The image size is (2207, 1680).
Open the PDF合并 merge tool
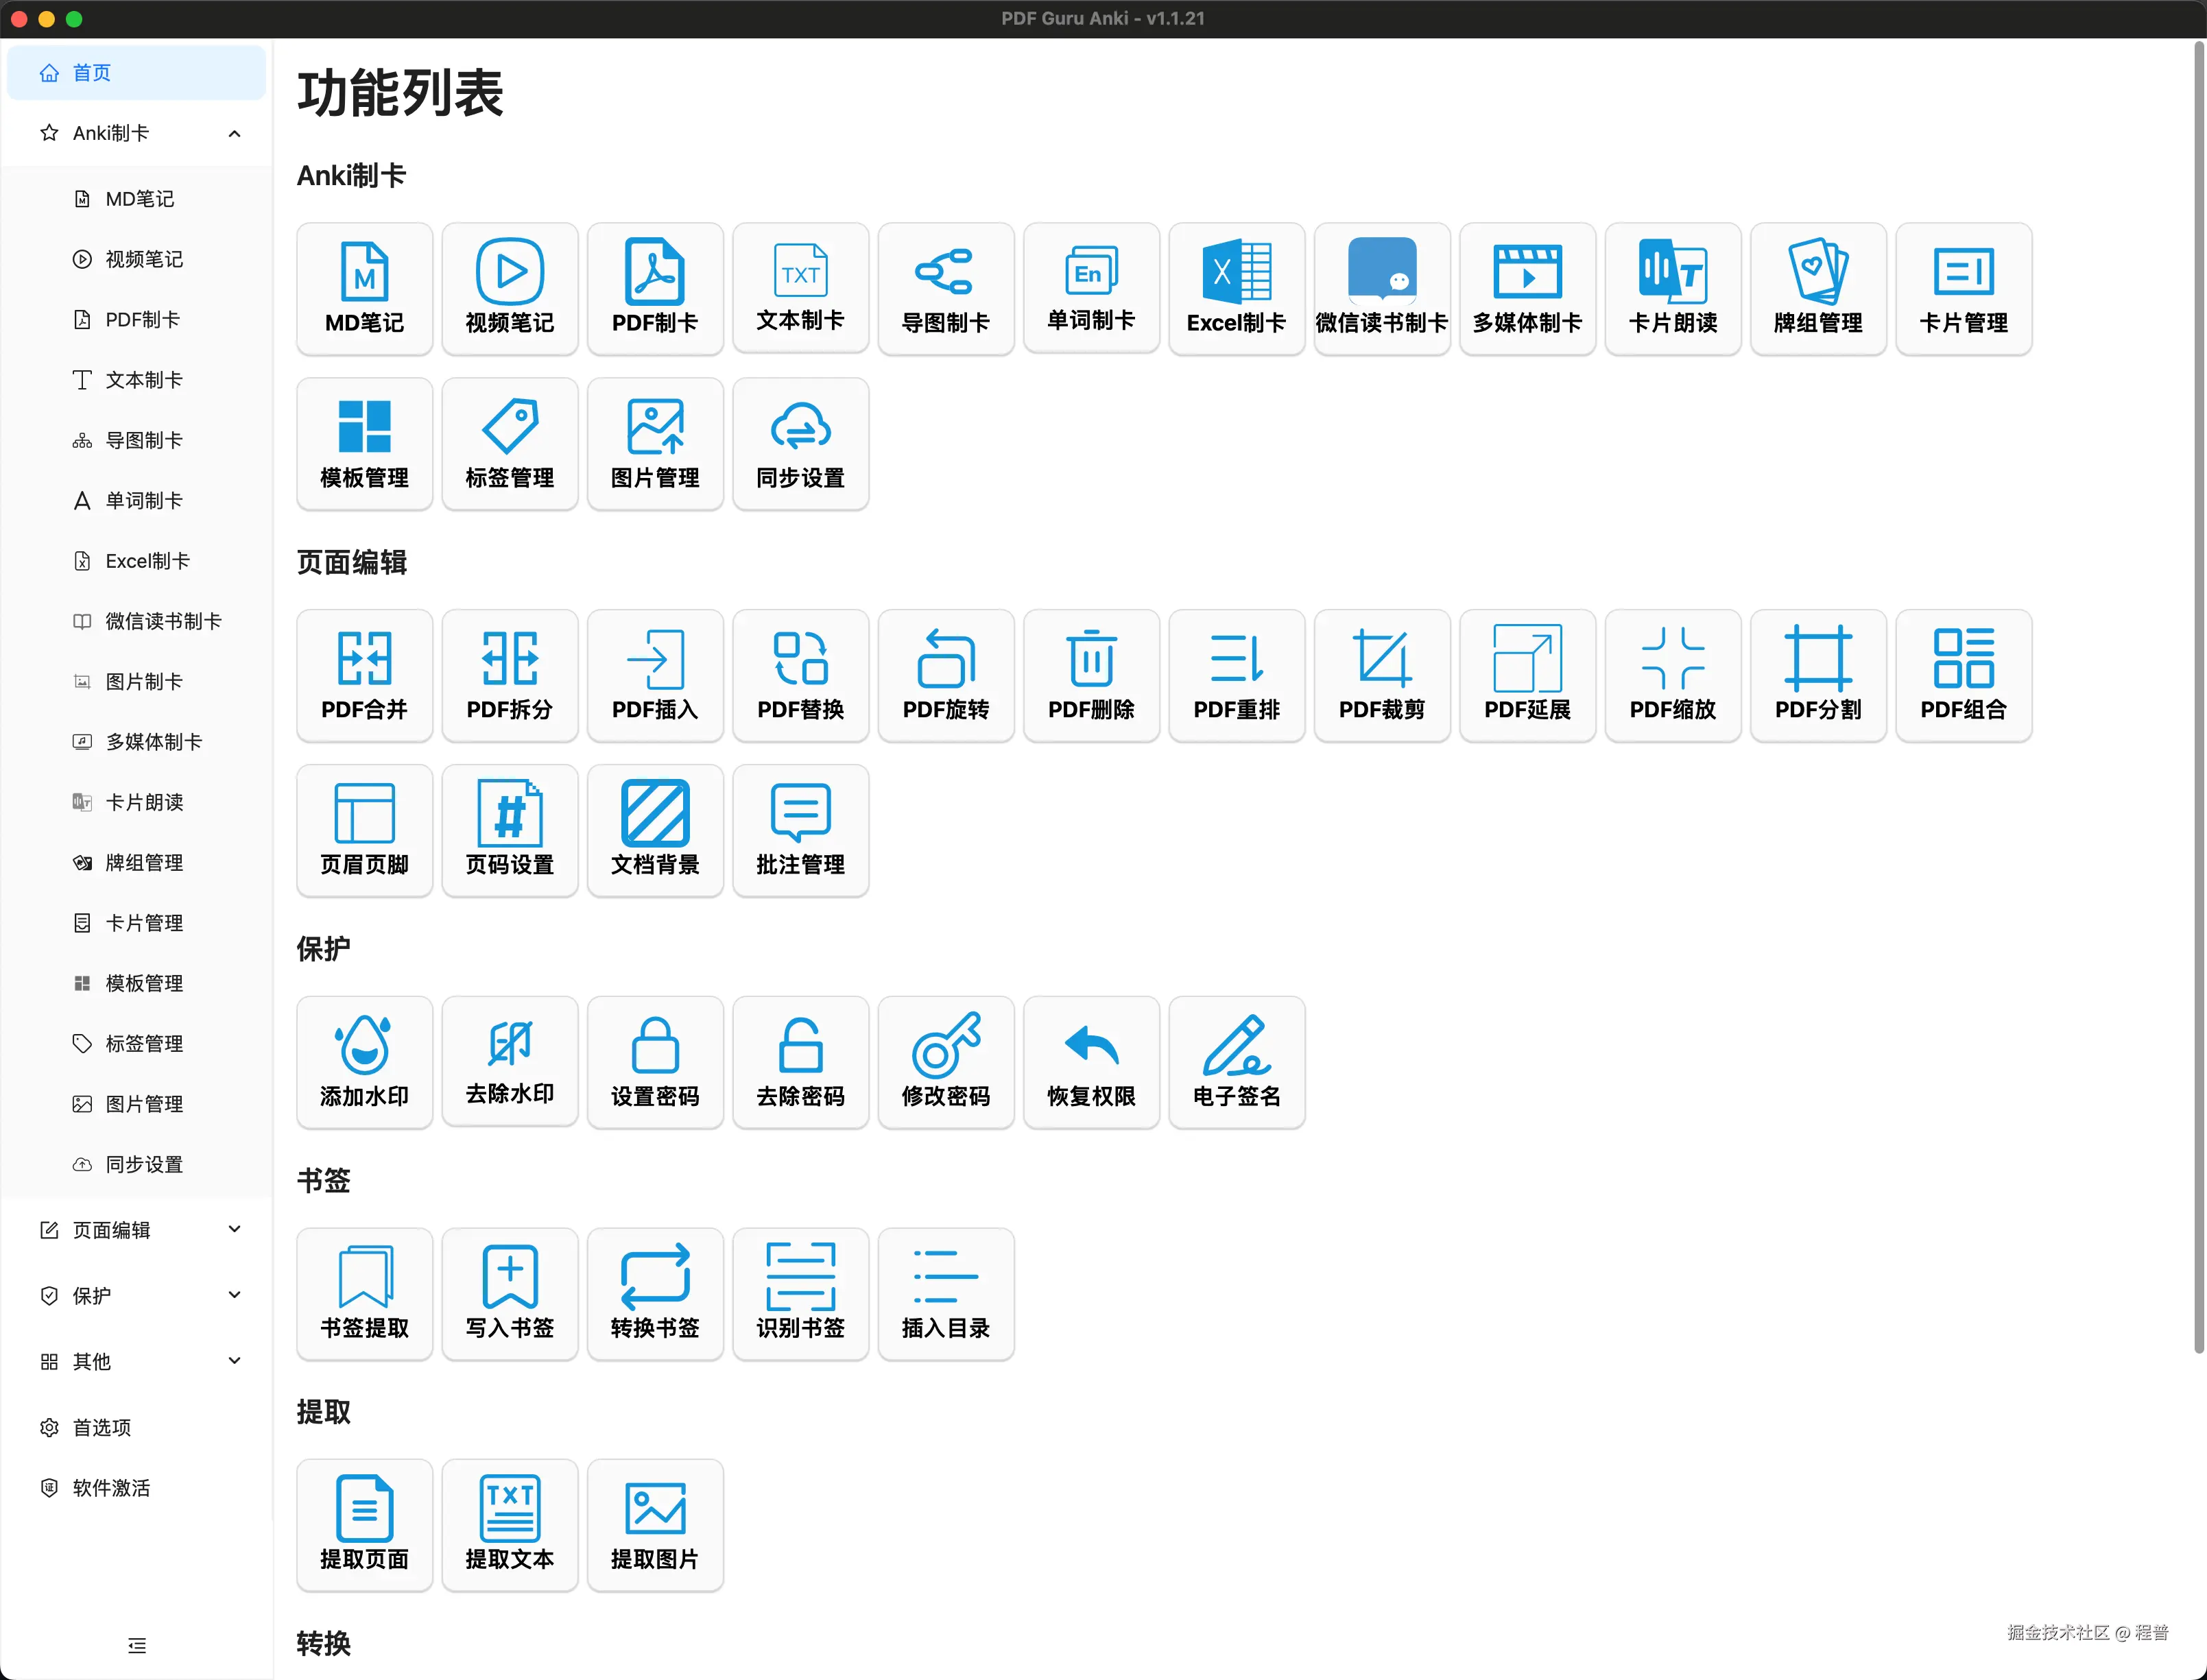tap(364, 675)
